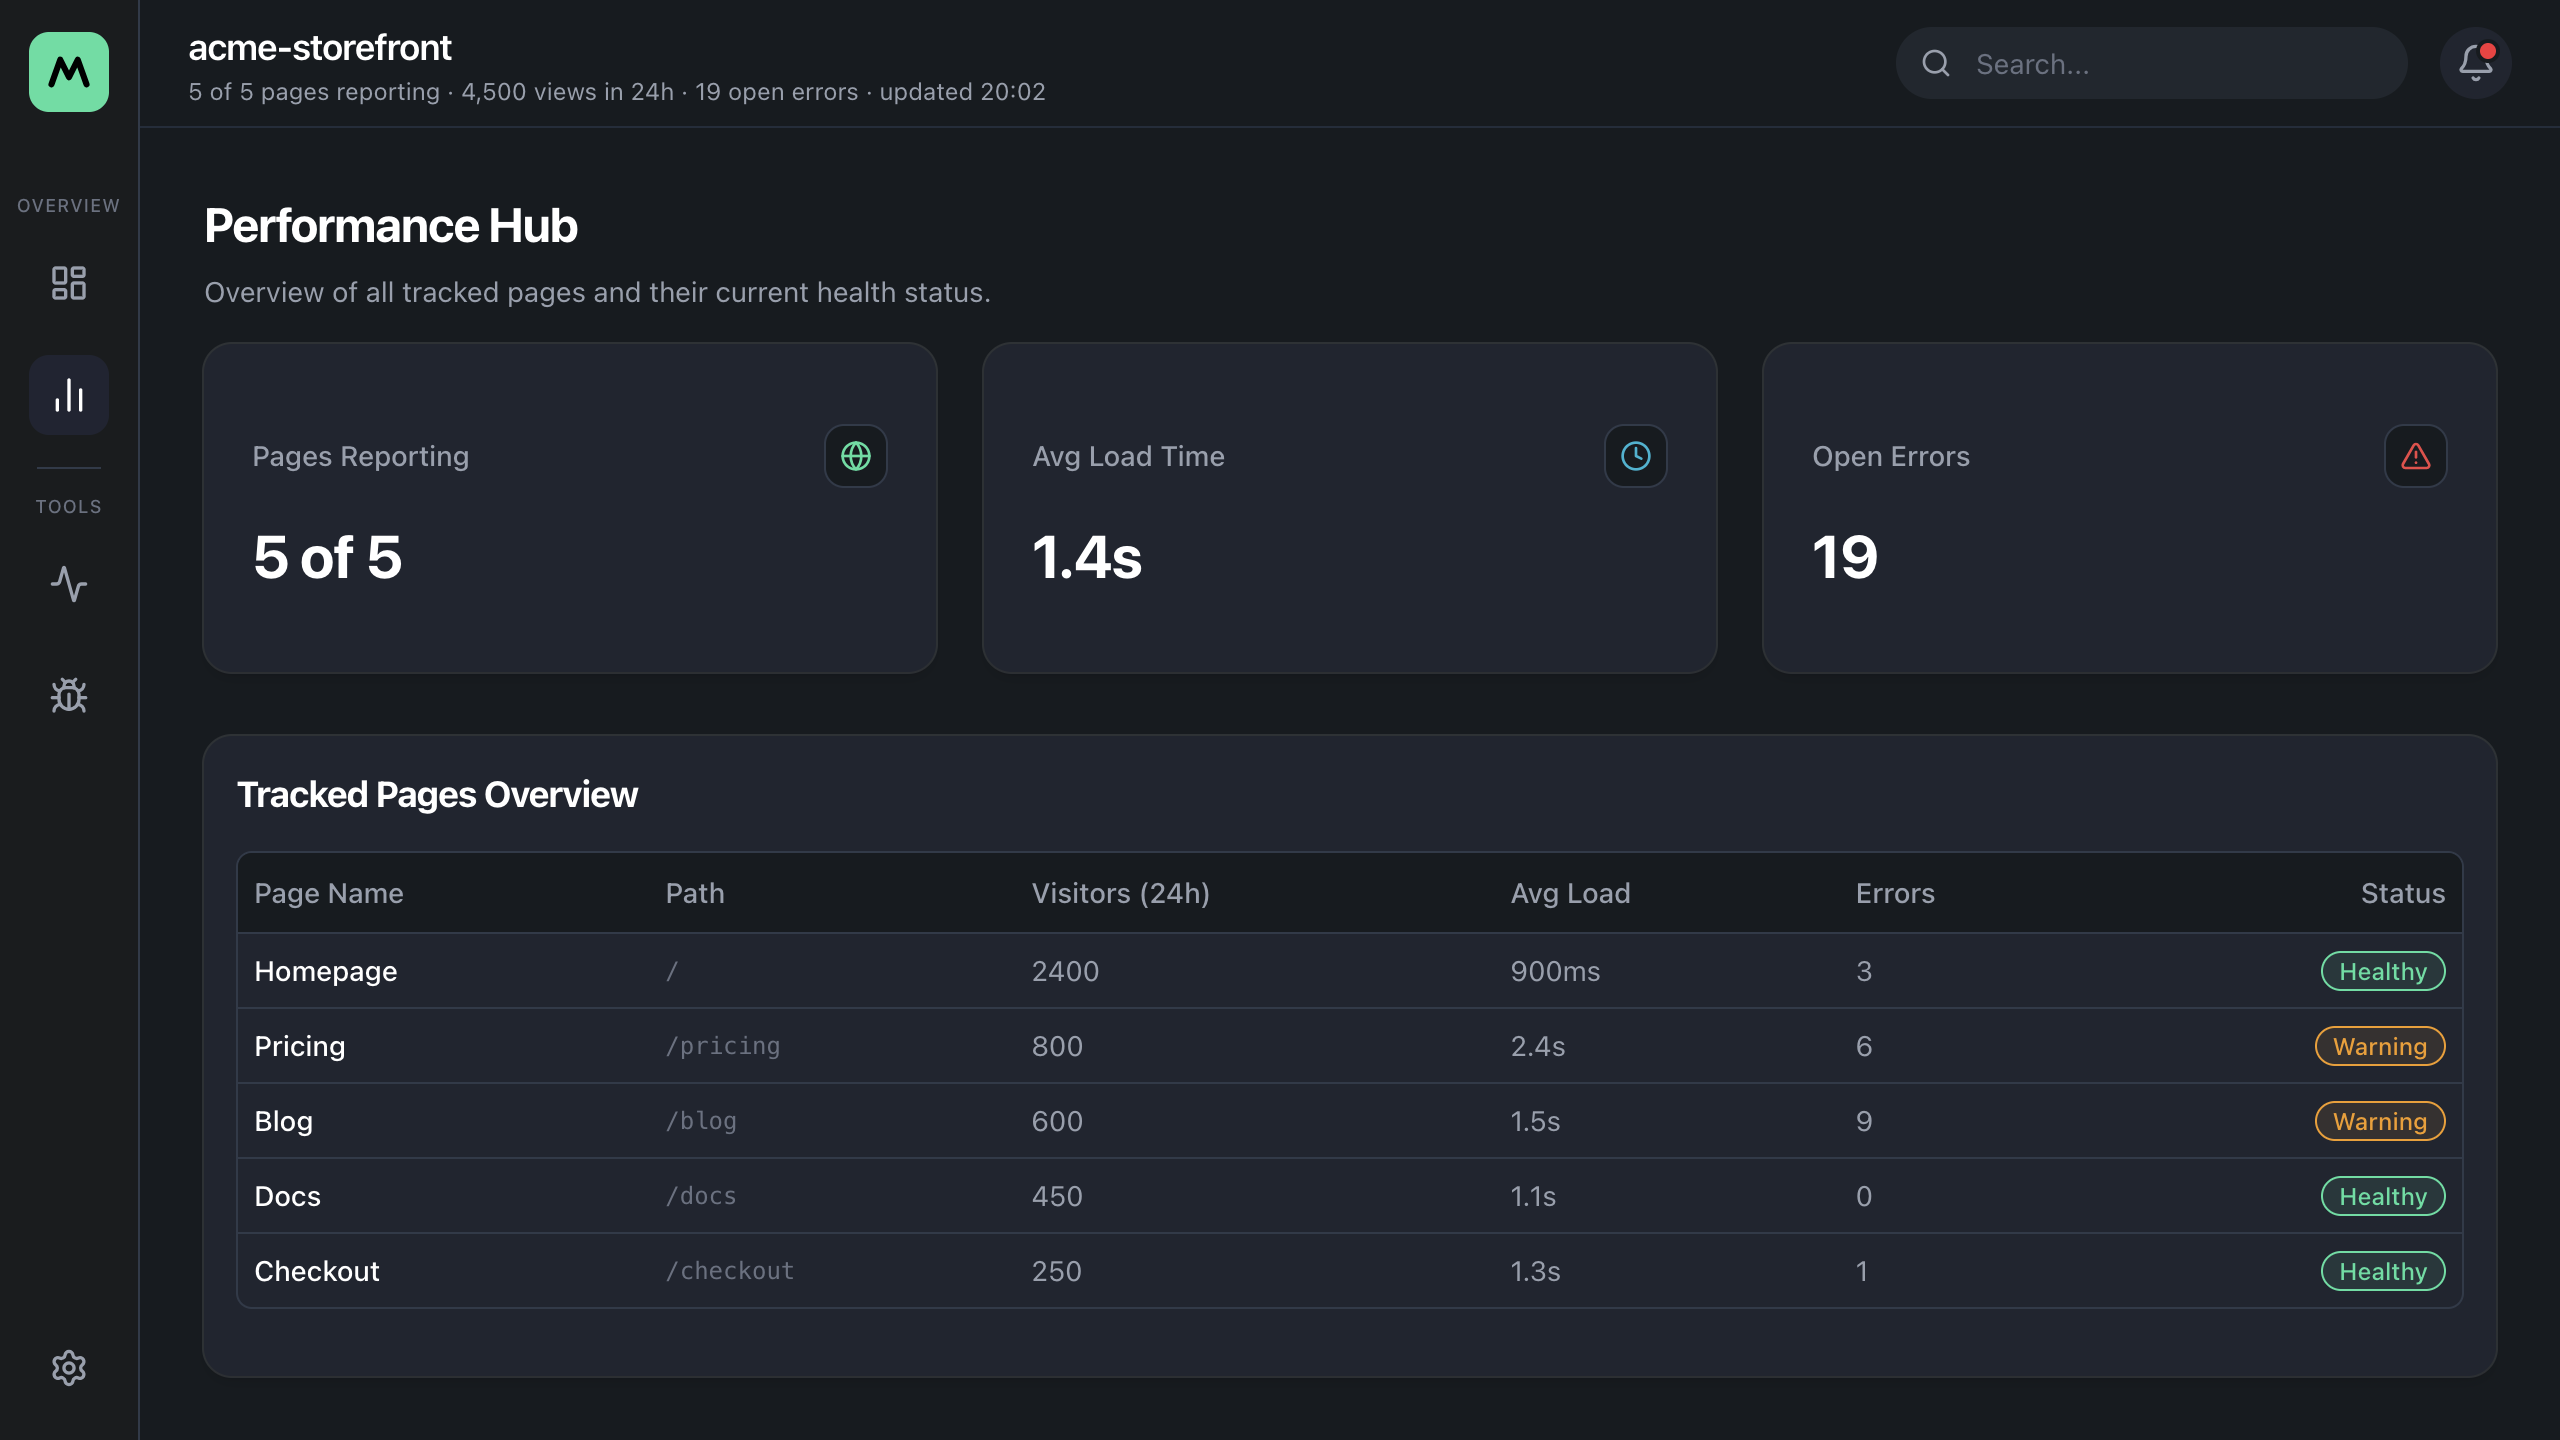
Task: Focus the Search input field
Action: point(2152,63)
